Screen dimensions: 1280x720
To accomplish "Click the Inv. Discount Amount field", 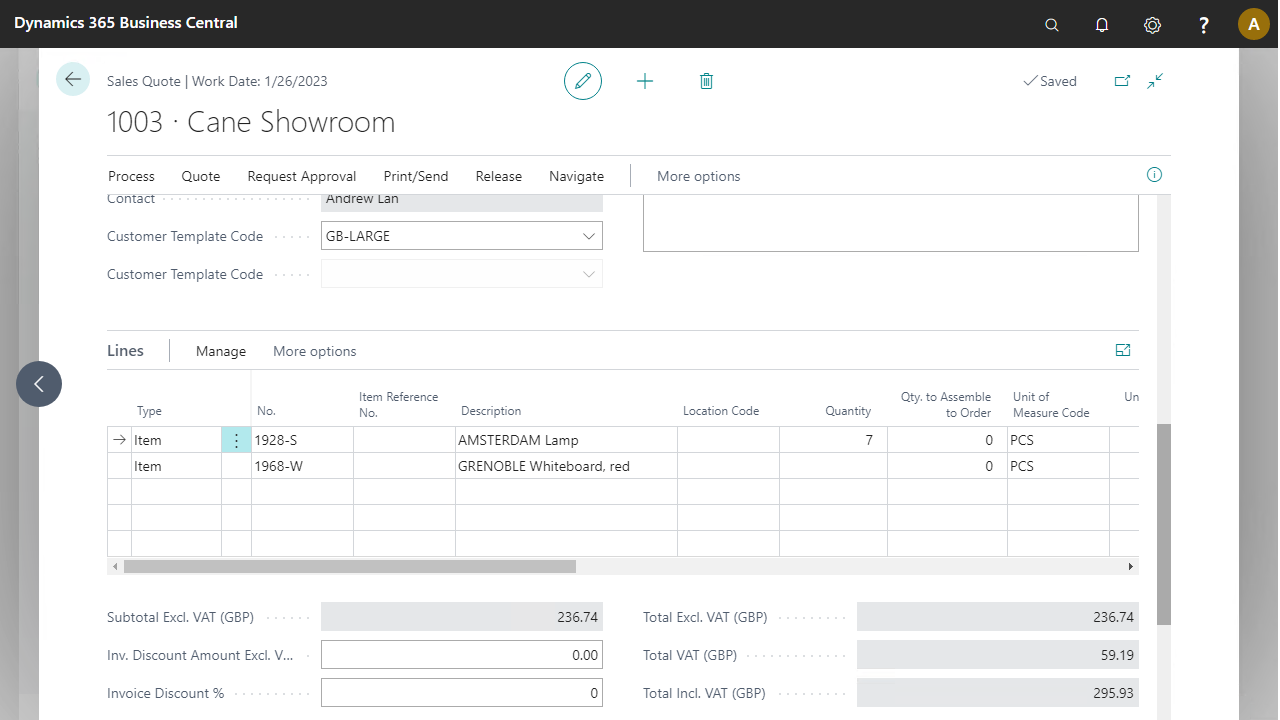I will tap(462, 655).
